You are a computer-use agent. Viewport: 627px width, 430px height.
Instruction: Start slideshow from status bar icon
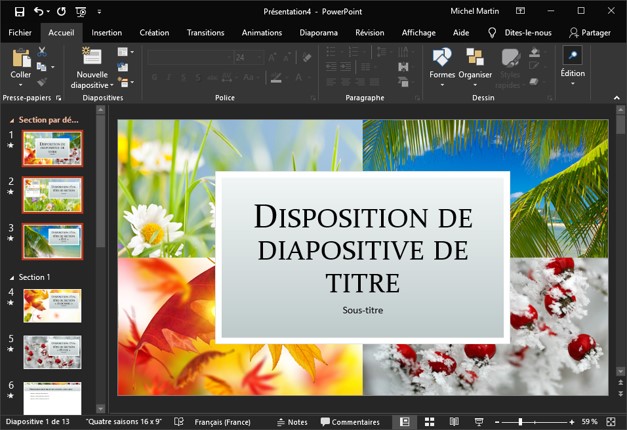pyautogui.click(x=478, y=422)
